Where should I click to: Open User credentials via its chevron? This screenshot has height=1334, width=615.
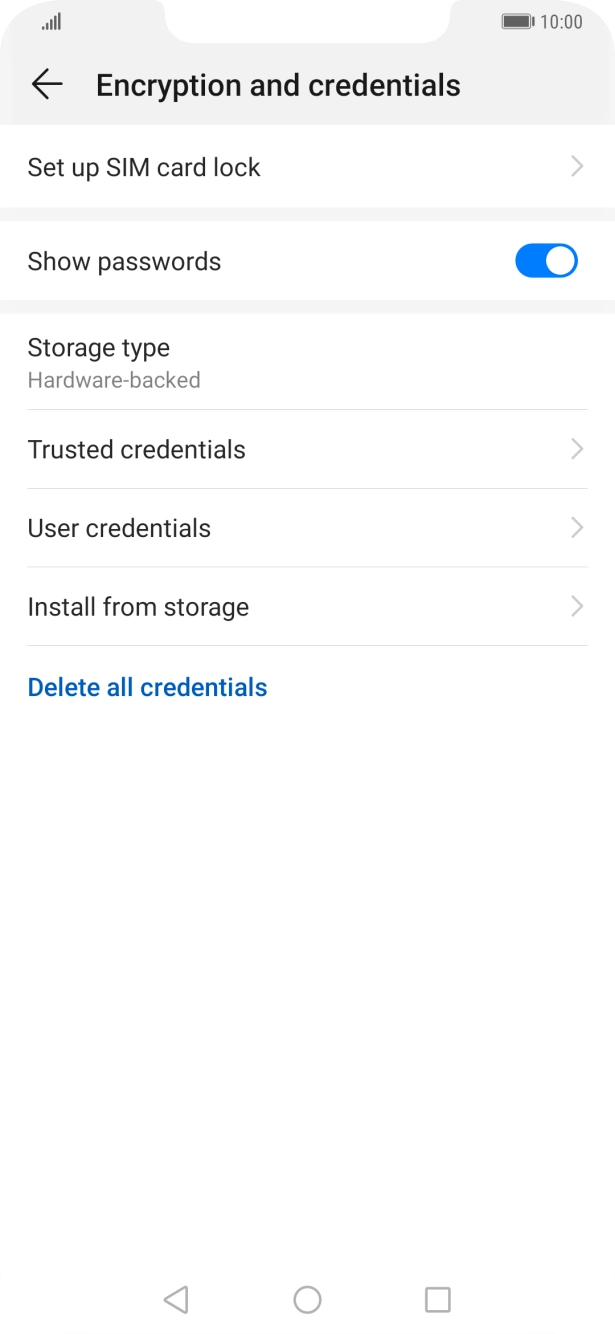[577, 527]
